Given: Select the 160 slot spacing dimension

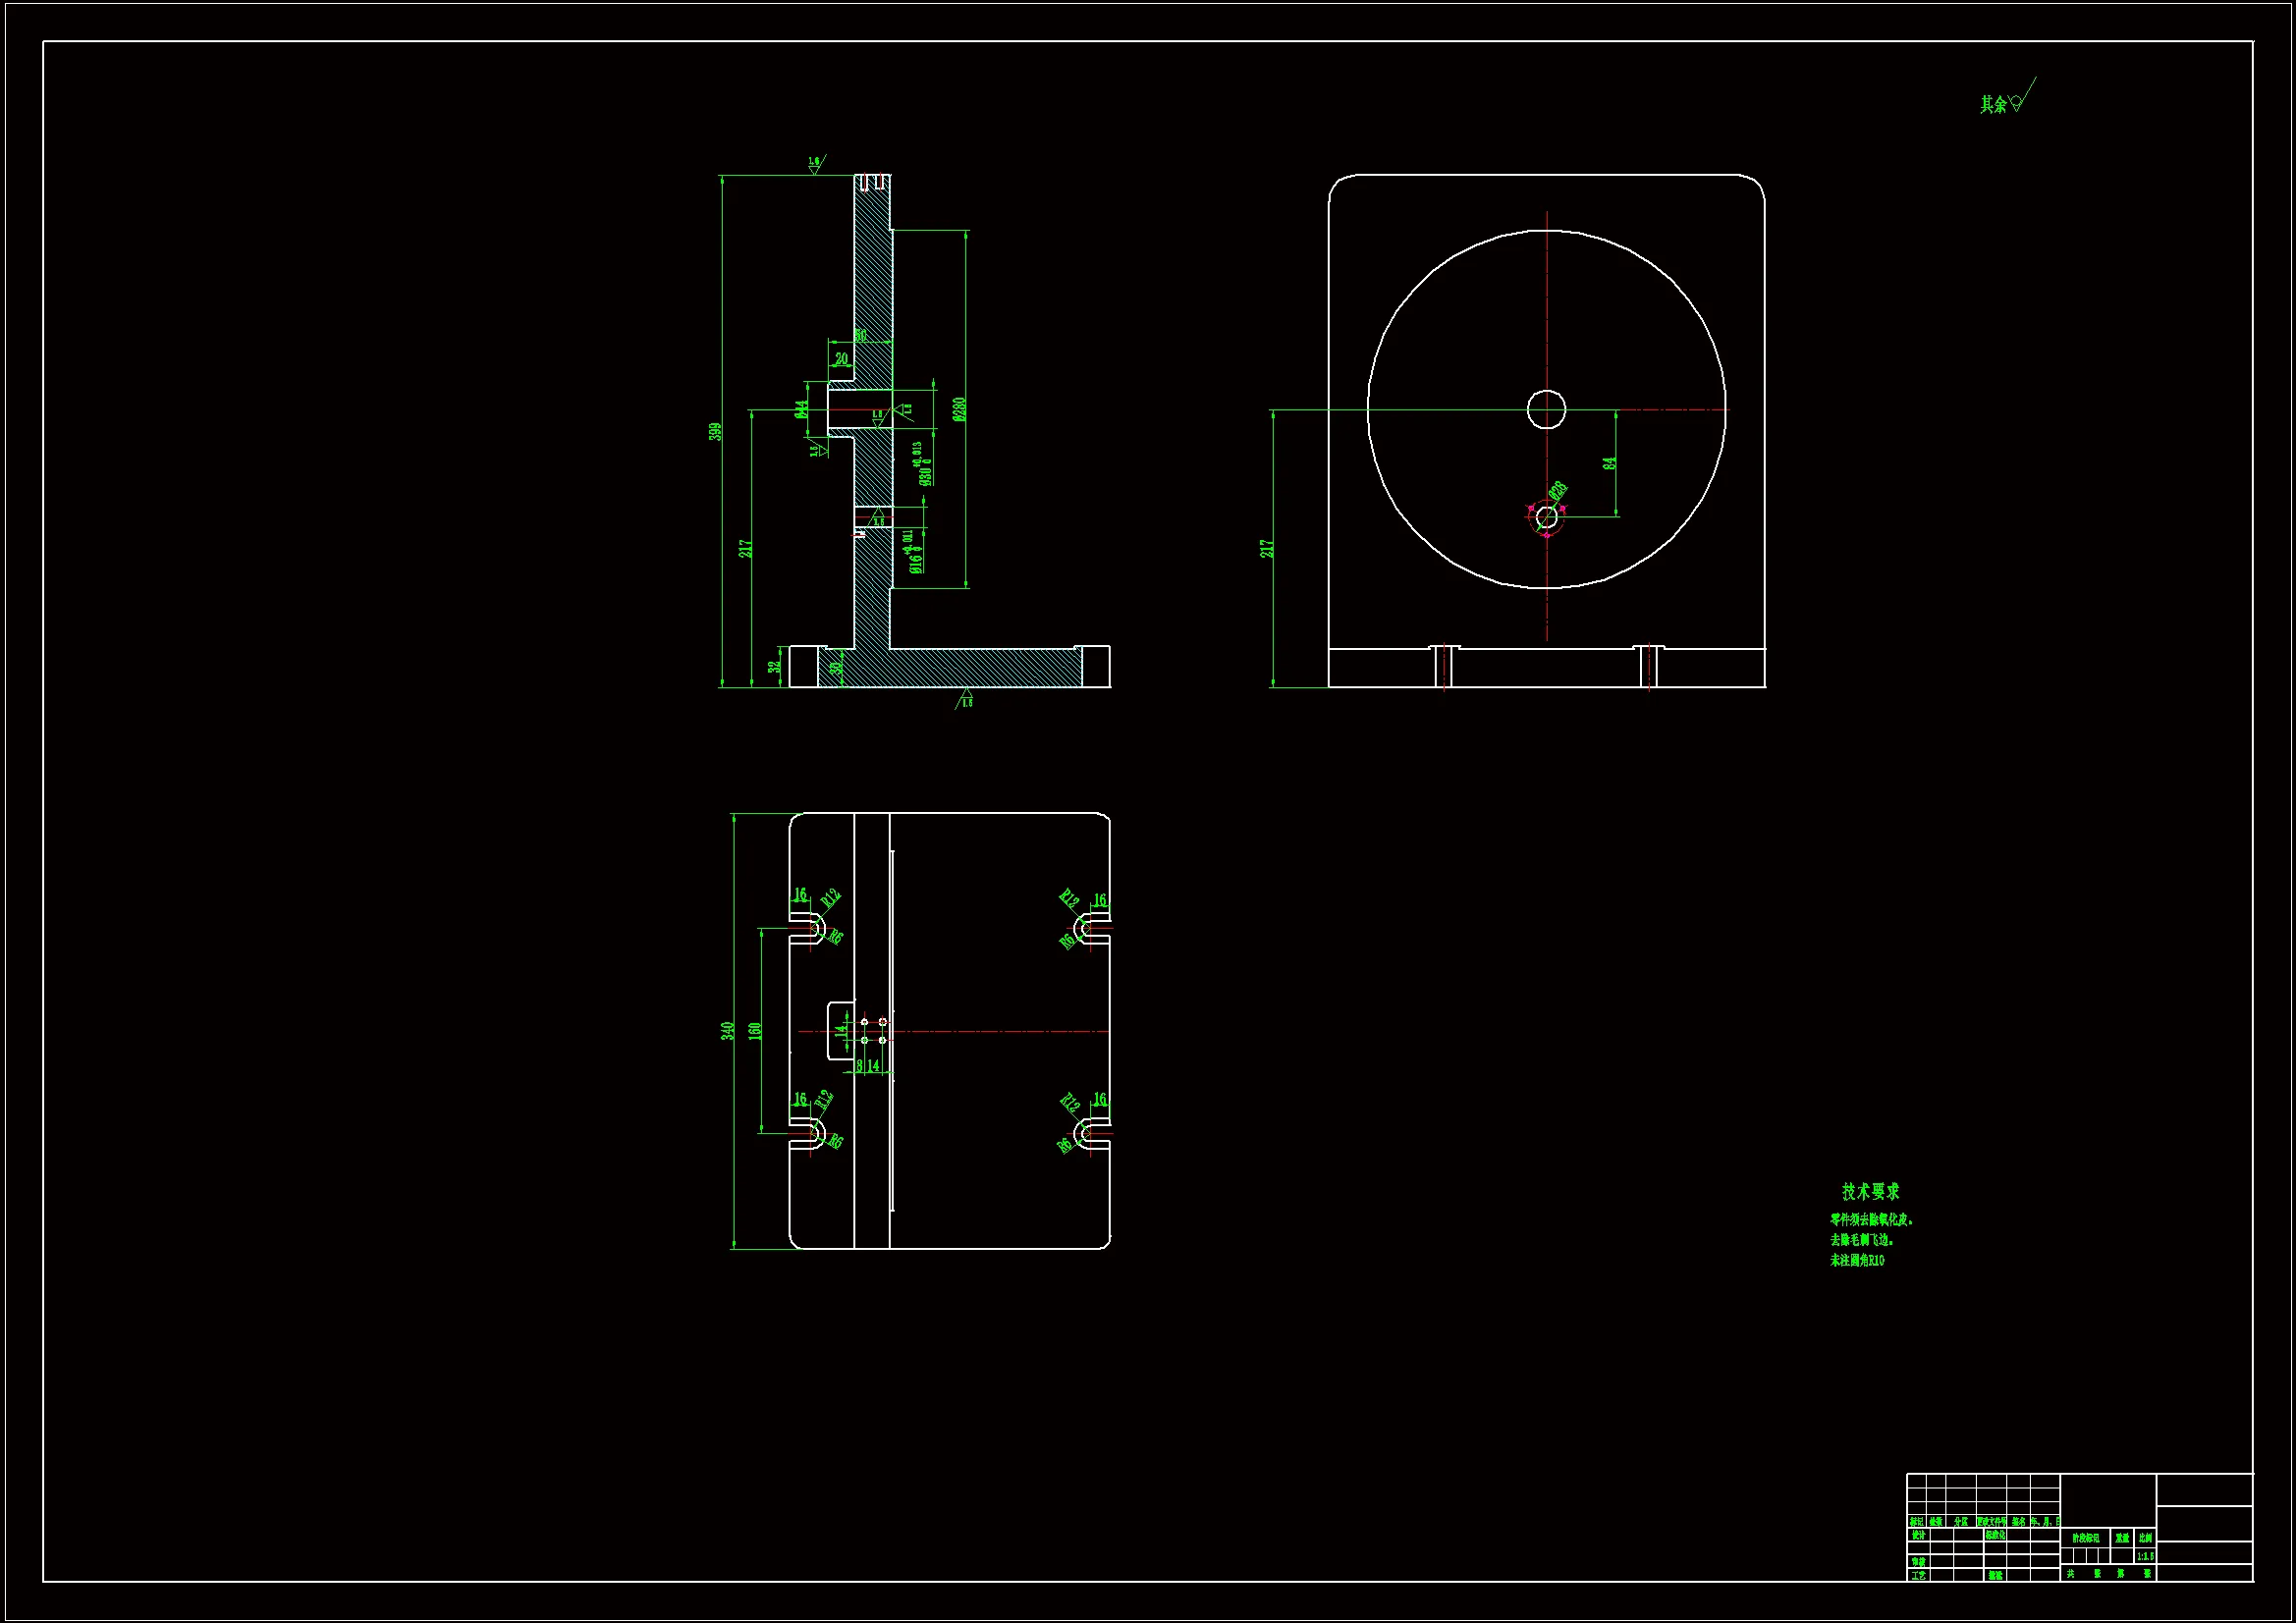Looking at the screenshot, I should [x=755, y=1030].
